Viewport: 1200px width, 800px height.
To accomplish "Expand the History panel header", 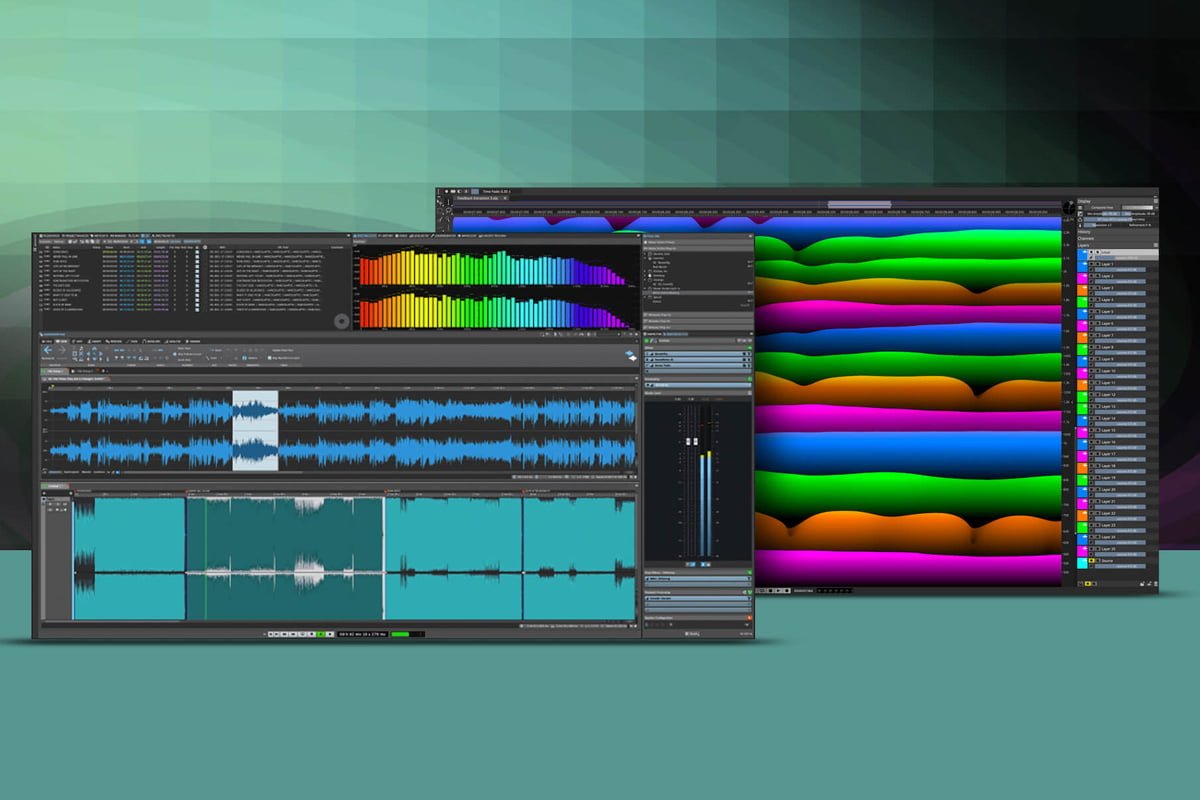I will 1116,232.
